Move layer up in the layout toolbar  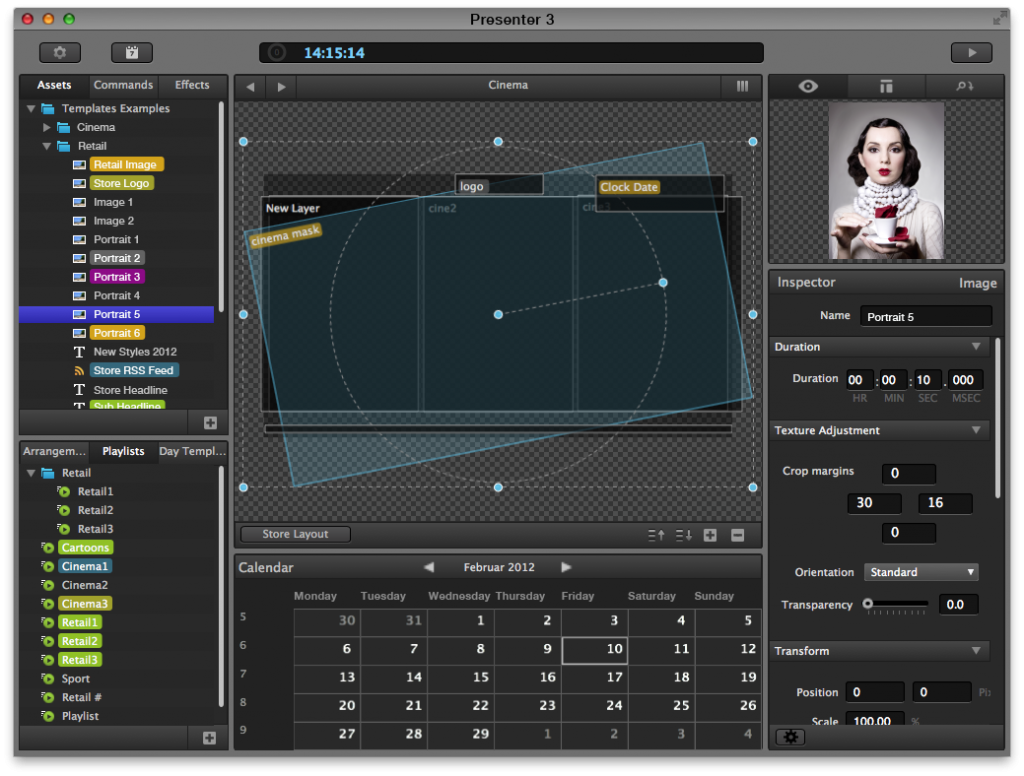(x=656, y=536)
